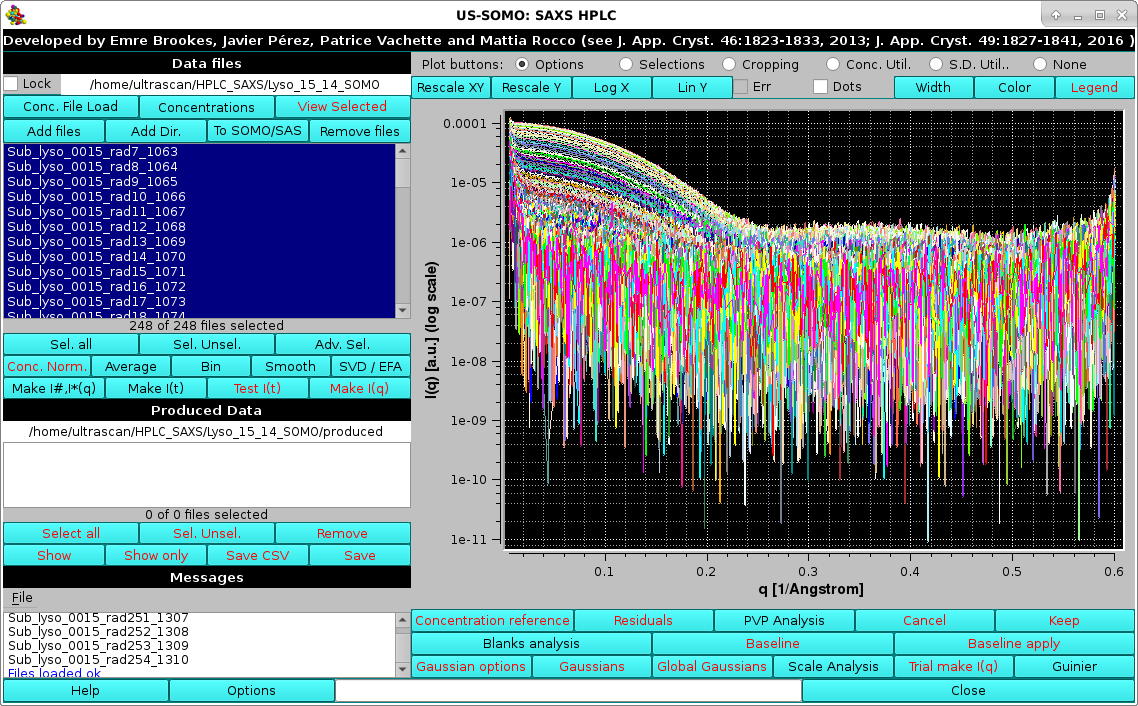Enable the Lock checkbox
1138x706 pixels.
(x=11, y=84)
